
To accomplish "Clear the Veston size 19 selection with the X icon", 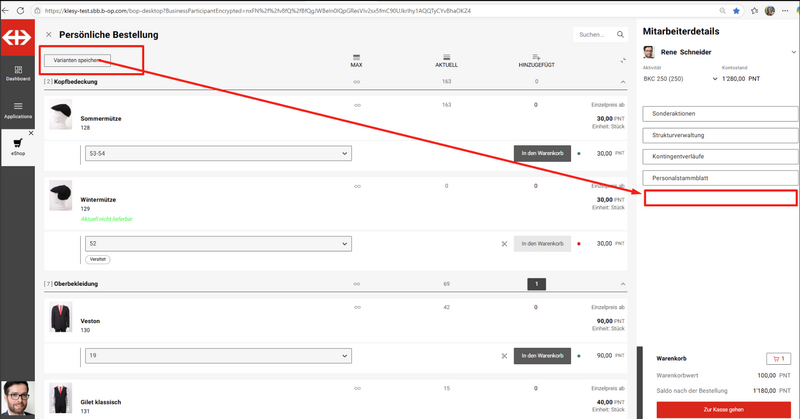I will point(505,355).
